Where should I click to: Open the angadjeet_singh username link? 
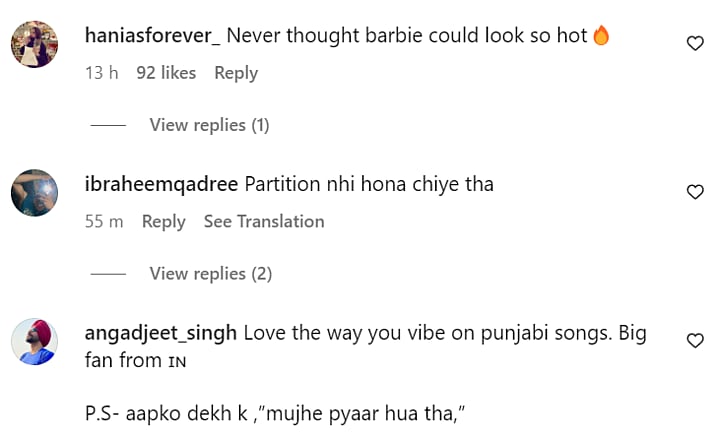click(162, 333)
